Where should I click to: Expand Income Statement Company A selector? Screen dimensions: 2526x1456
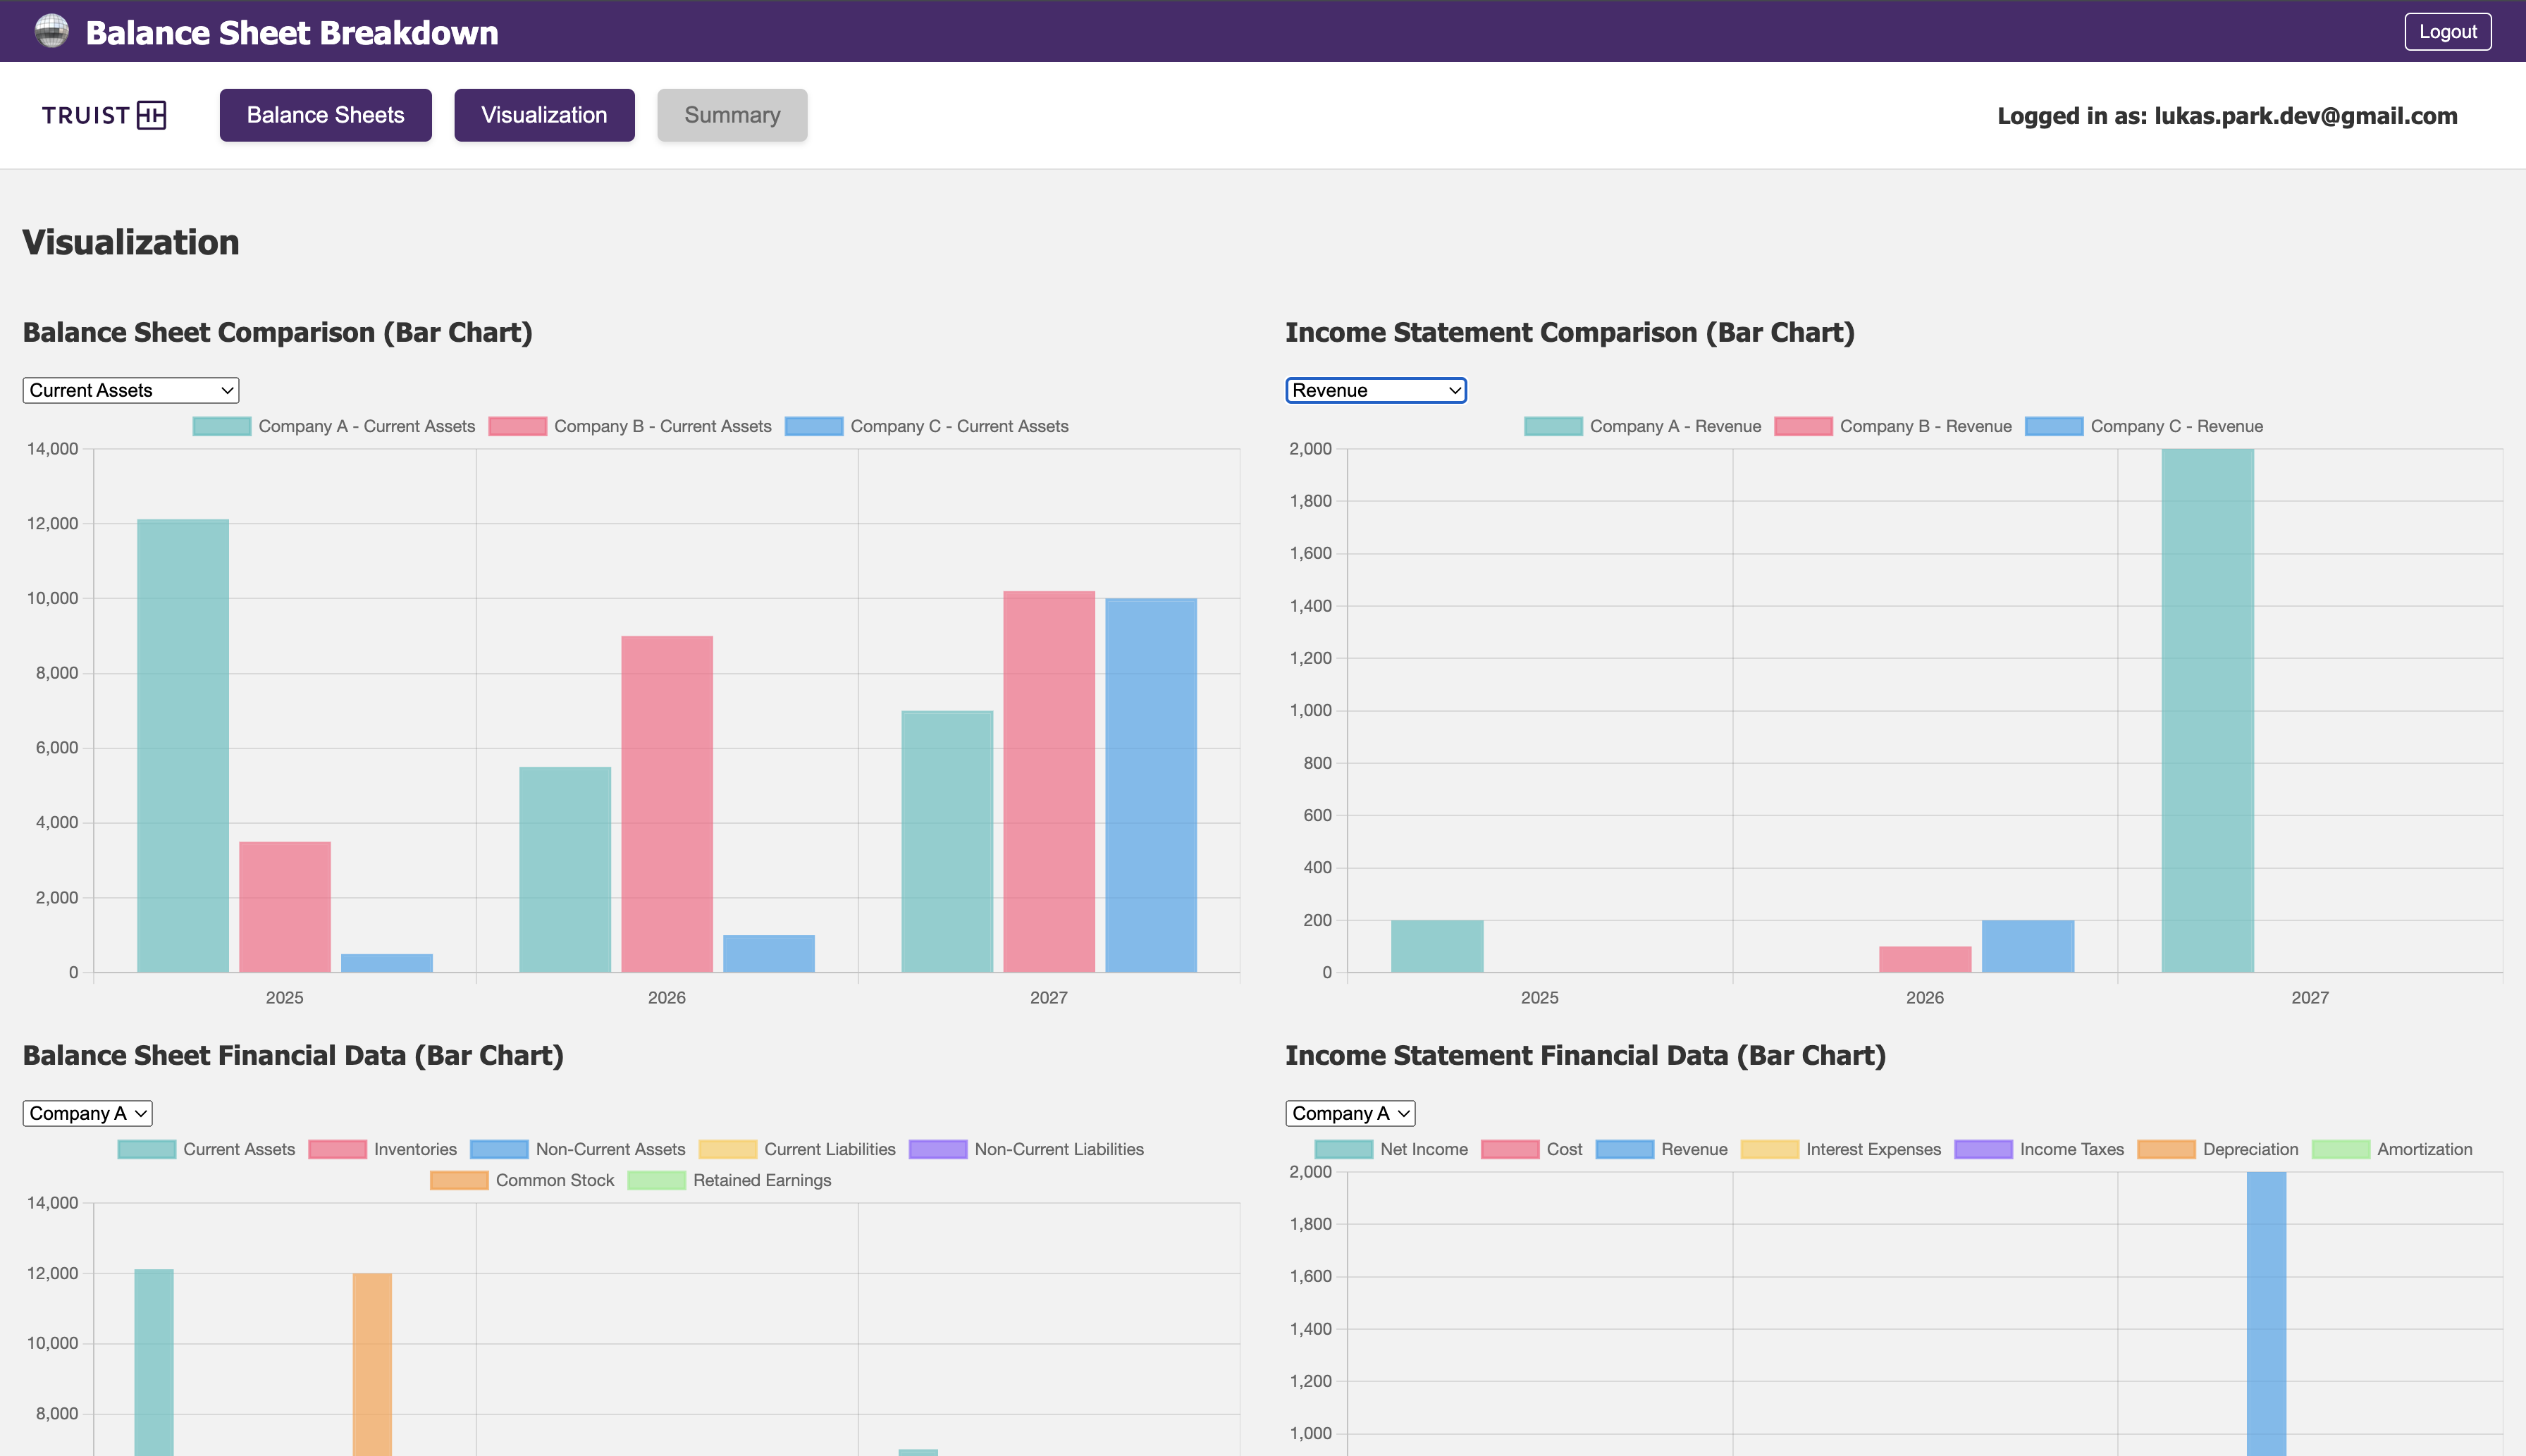click(1349, 1113)
